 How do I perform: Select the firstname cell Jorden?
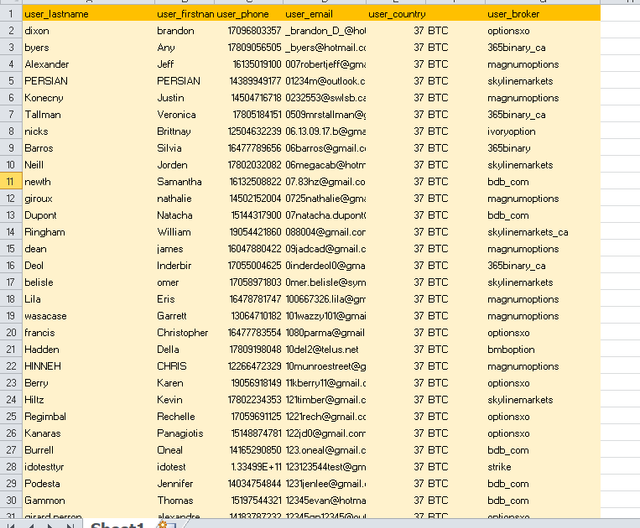click(184, 165)
